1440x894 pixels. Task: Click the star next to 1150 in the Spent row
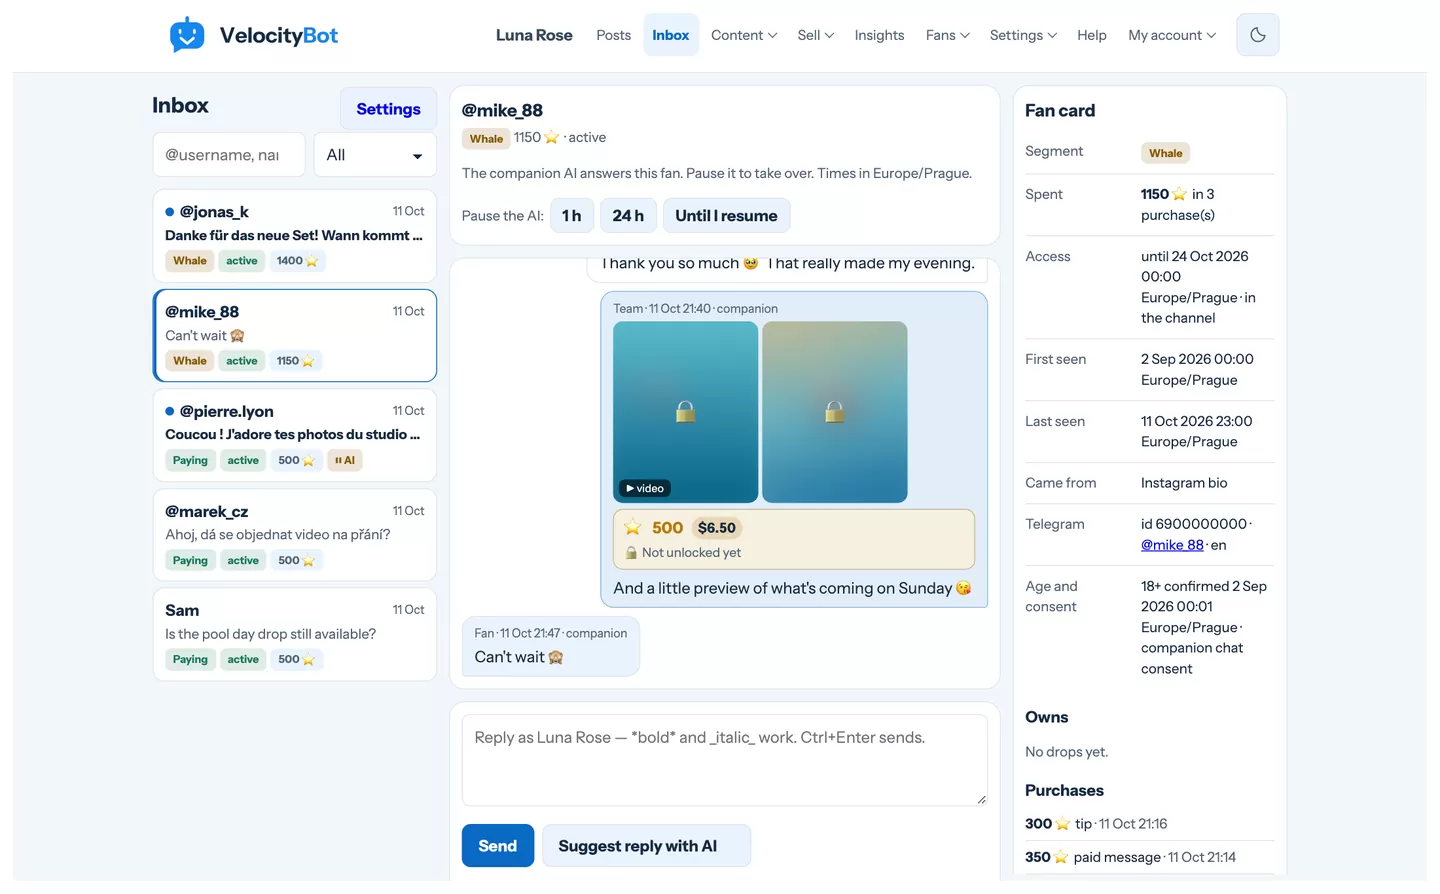point(1179,194)
